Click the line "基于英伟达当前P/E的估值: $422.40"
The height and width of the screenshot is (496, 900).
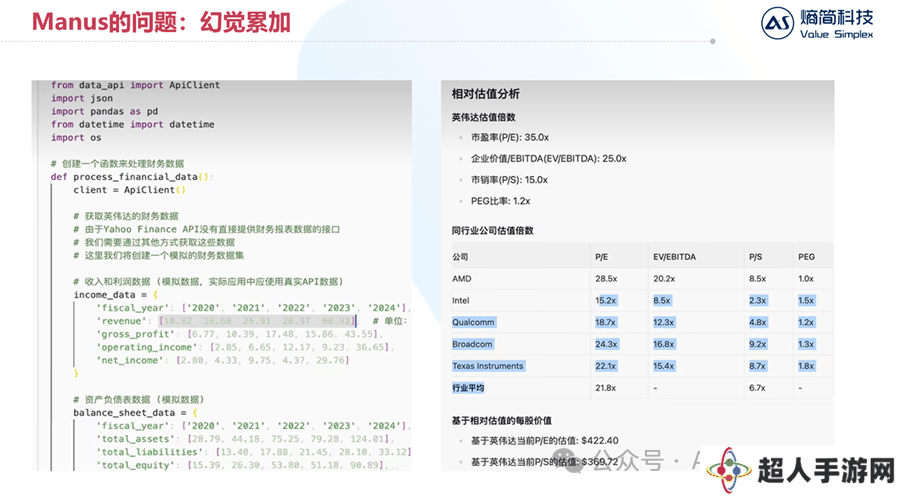click(x=545, y=440)
